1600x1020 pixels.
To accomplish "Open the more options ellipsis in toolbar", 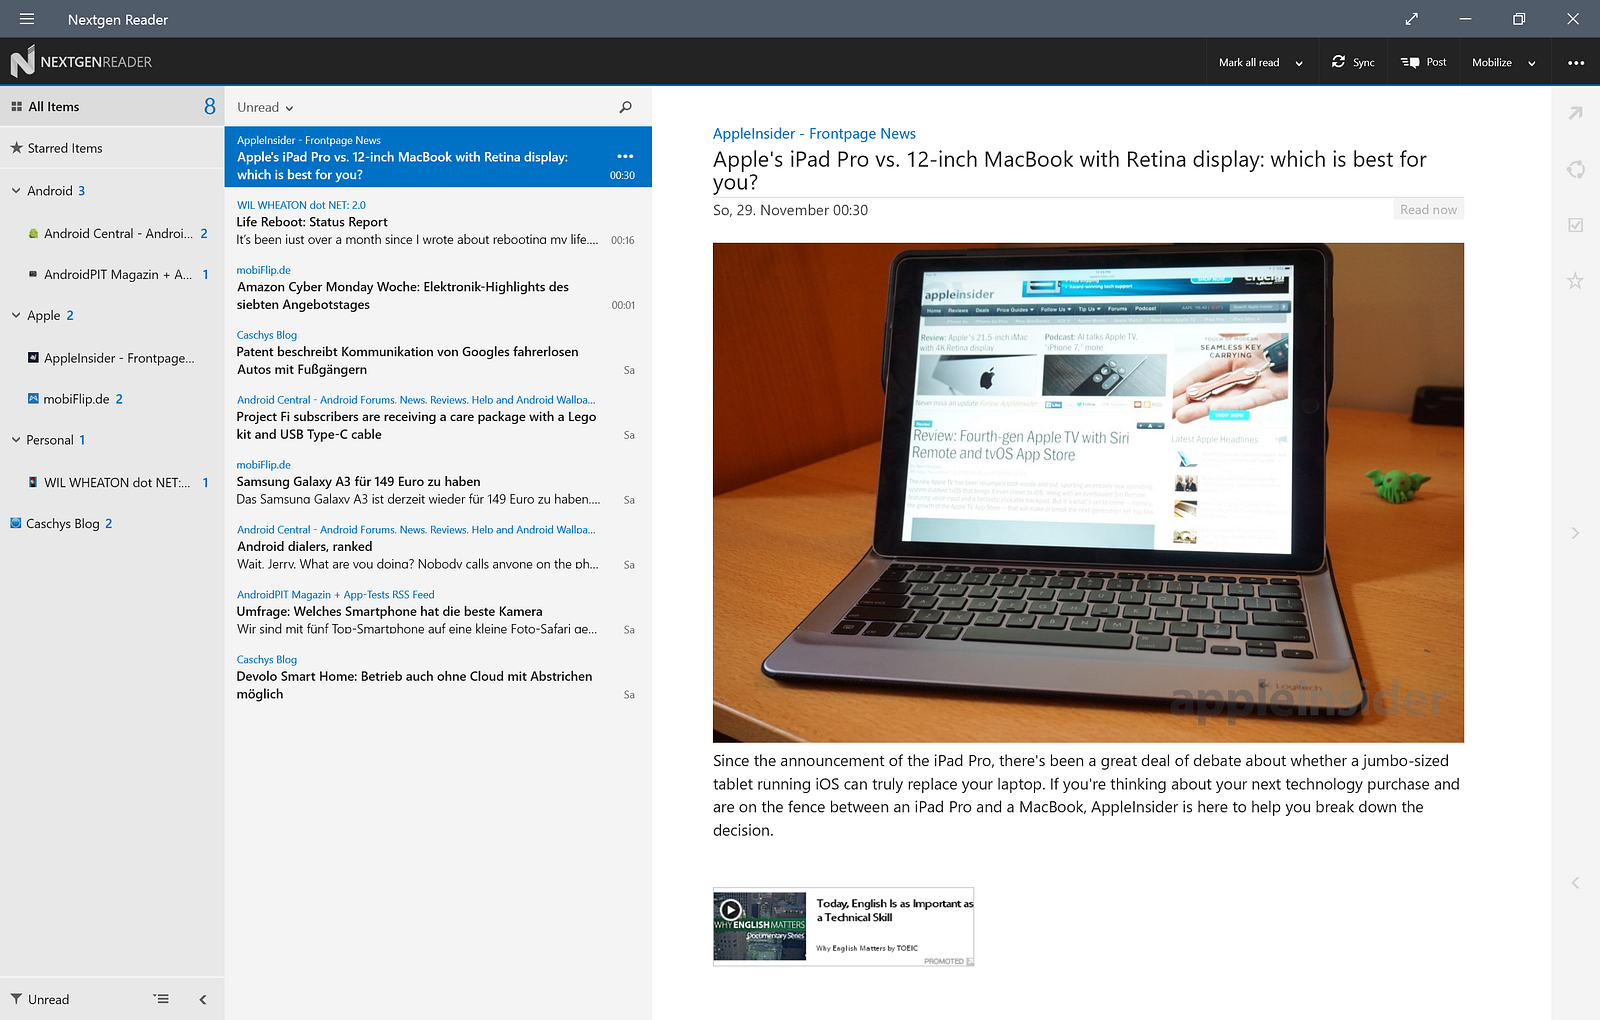I will [1576, 62].
